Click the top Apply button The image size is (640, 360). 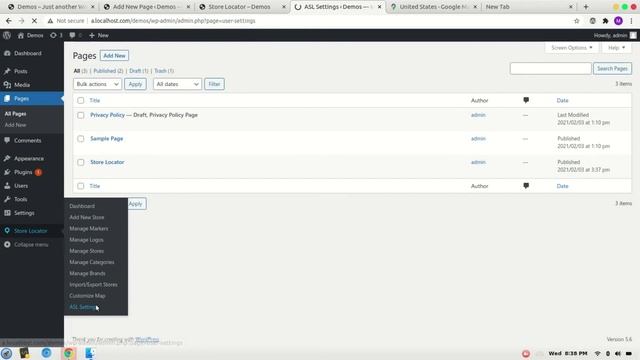click(x=135, y=84)
